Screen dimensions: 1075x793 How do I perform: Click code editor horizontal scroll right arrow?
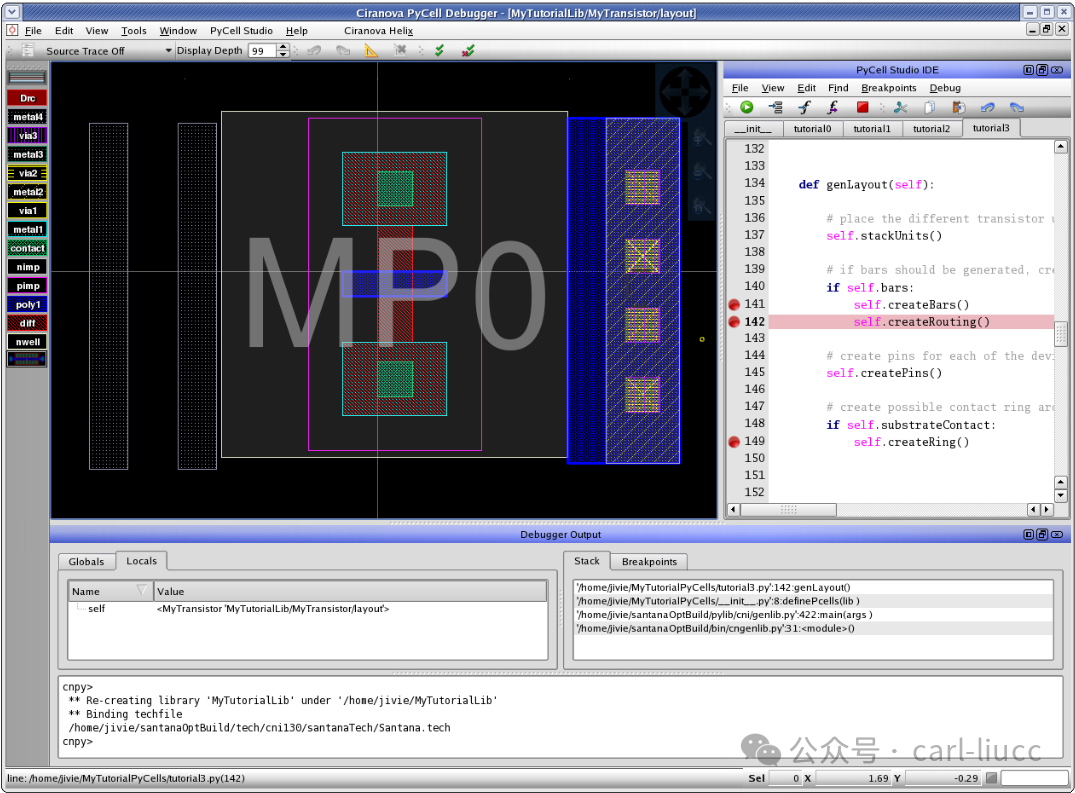[1046, 509]
